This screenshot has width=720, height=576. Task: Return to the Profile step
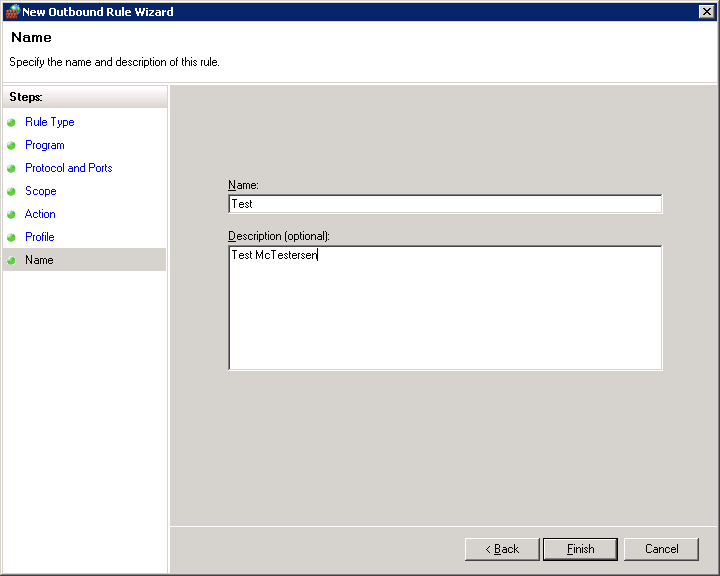point(39,237)
